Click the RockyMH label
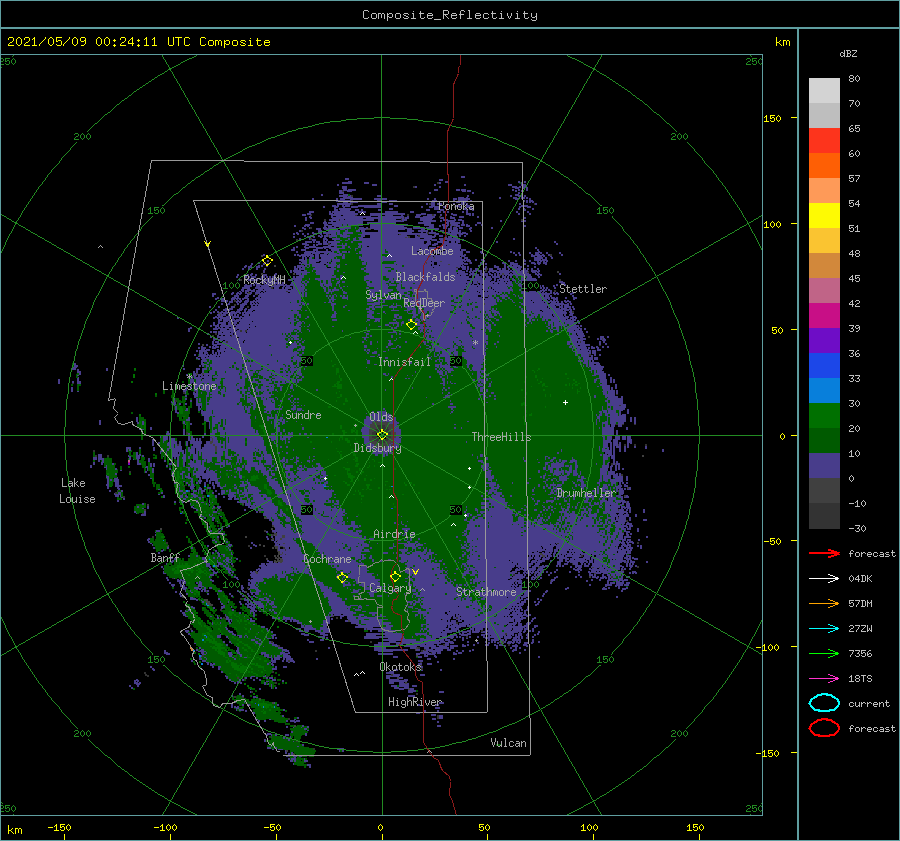This screenshot has width=900, height=841. click(264, 280)
